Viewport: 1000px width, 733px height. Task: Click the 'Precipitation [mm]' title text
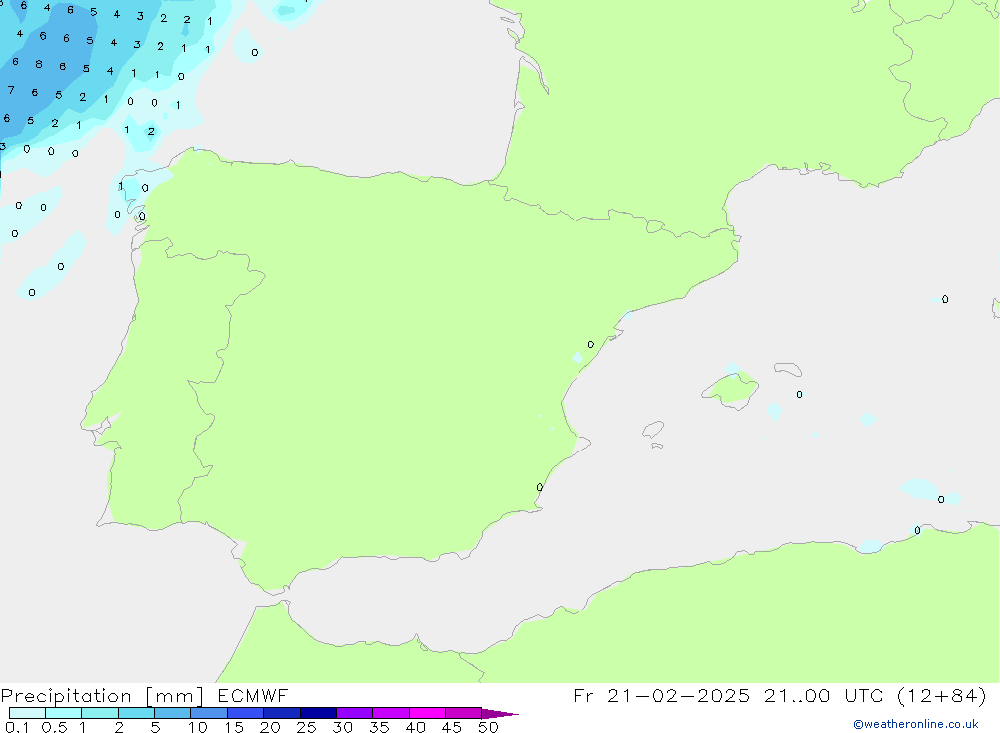pyautogui.click(x=102, y=696)
